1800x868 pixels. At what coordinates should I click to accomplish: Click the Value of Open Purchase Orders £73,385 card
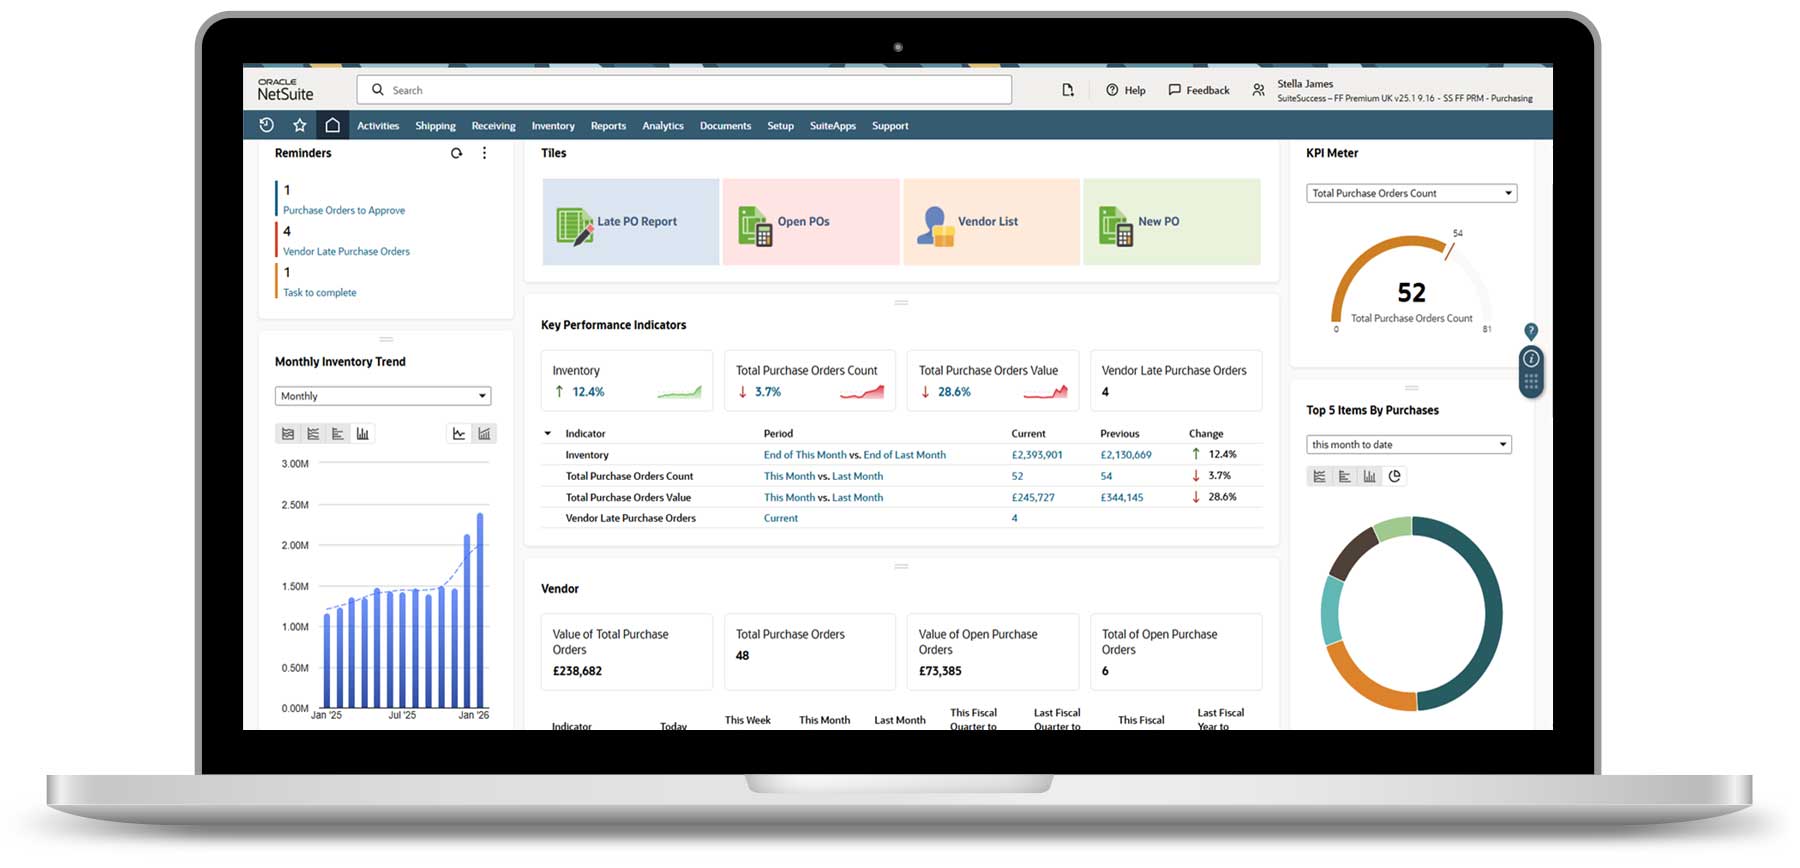pyautogui.click(x=993, y=652)
